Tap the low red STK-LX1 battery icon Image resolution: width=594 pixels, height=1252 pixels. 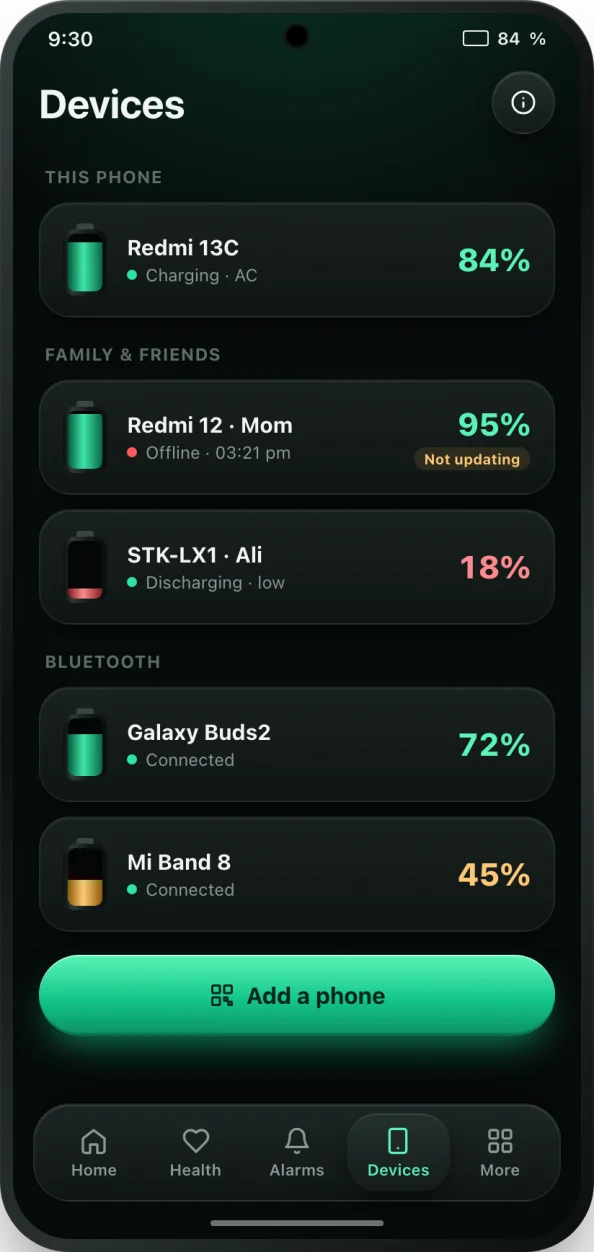coord(85,567)
